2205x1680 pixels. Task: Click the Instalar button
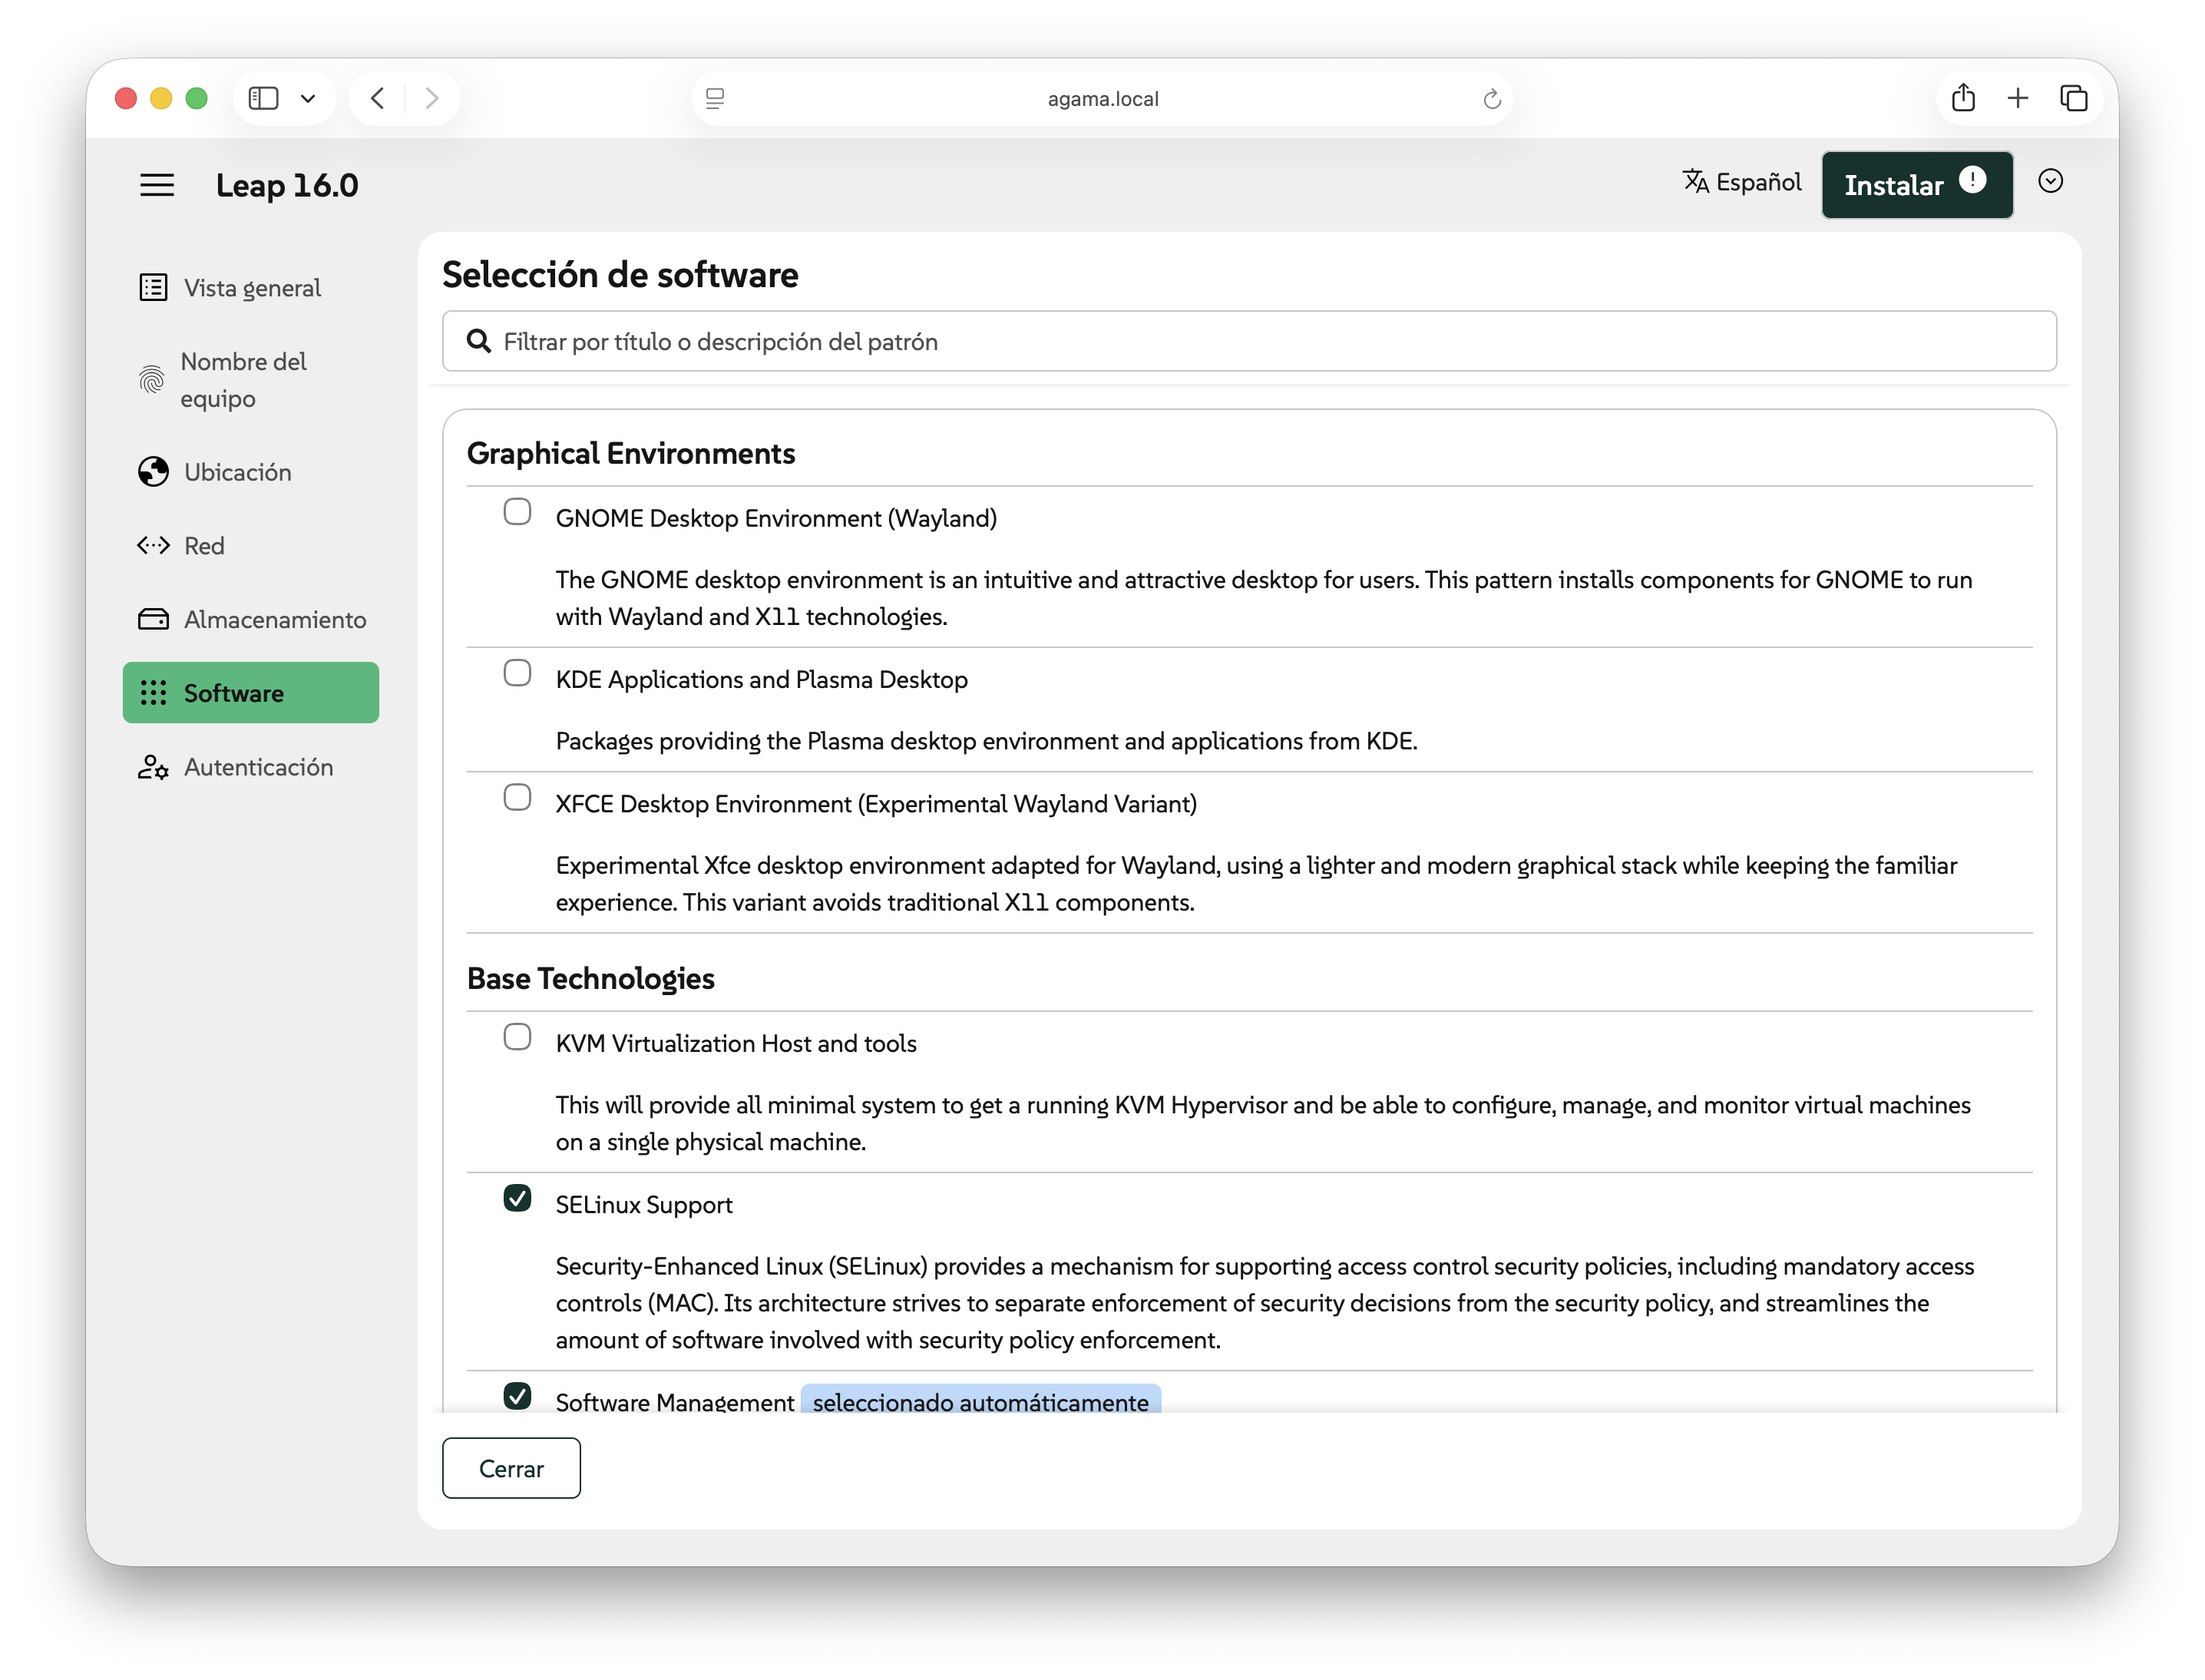coord(1893,186)
